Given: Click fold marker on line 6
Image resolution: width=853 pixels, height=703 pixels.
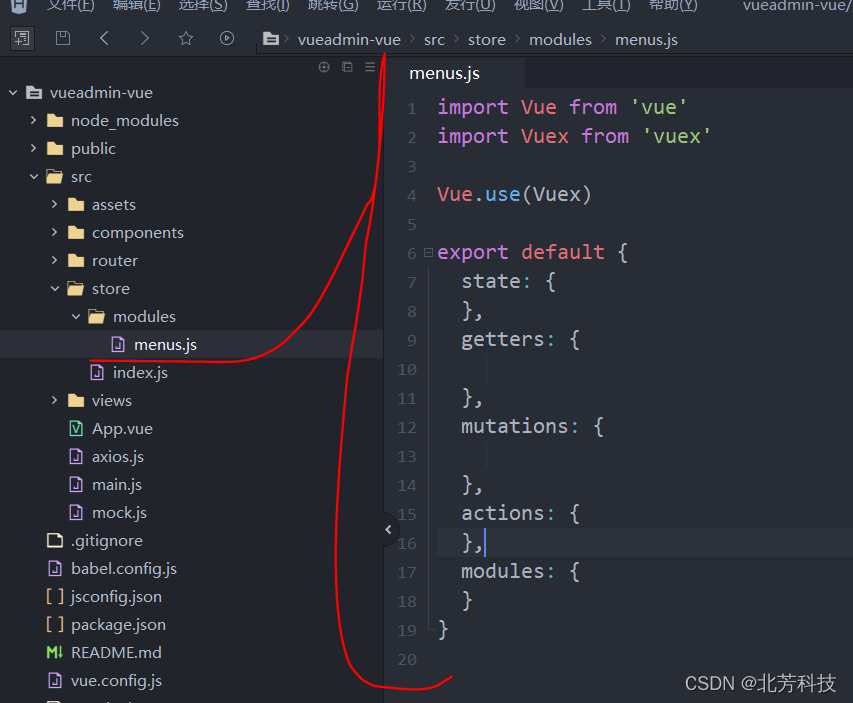Looking at the screenshot, I should (x=428, y=252).
